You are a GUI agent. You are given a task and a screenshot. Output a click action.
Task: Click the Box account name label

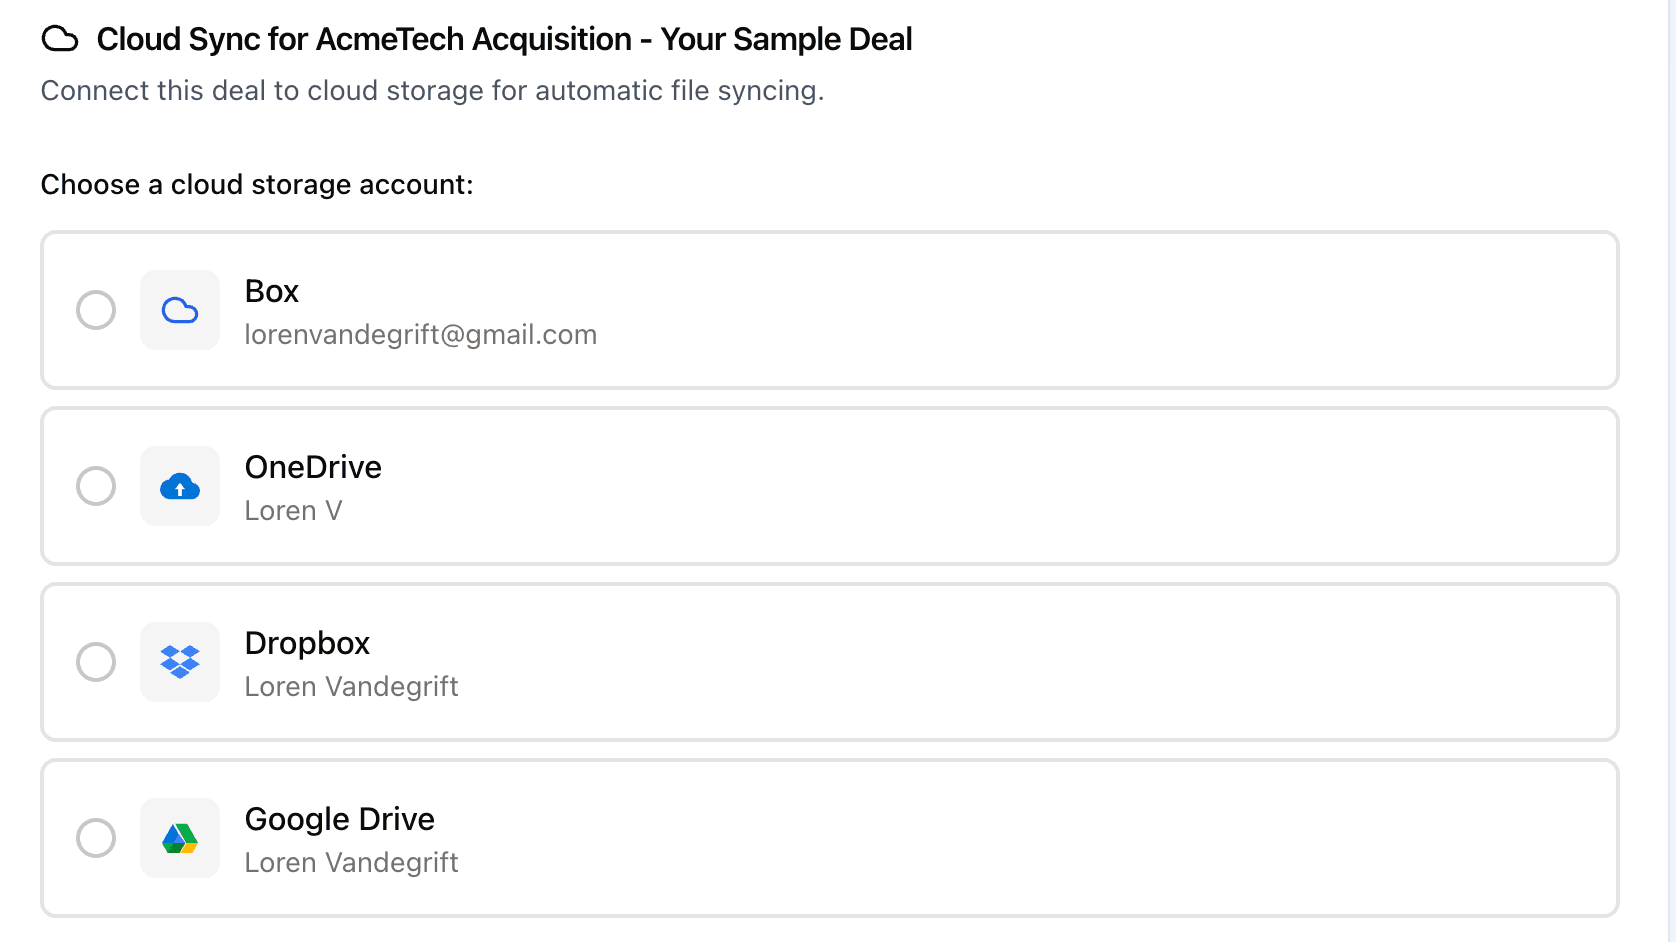pyautogui.click(x=272, y=291)
